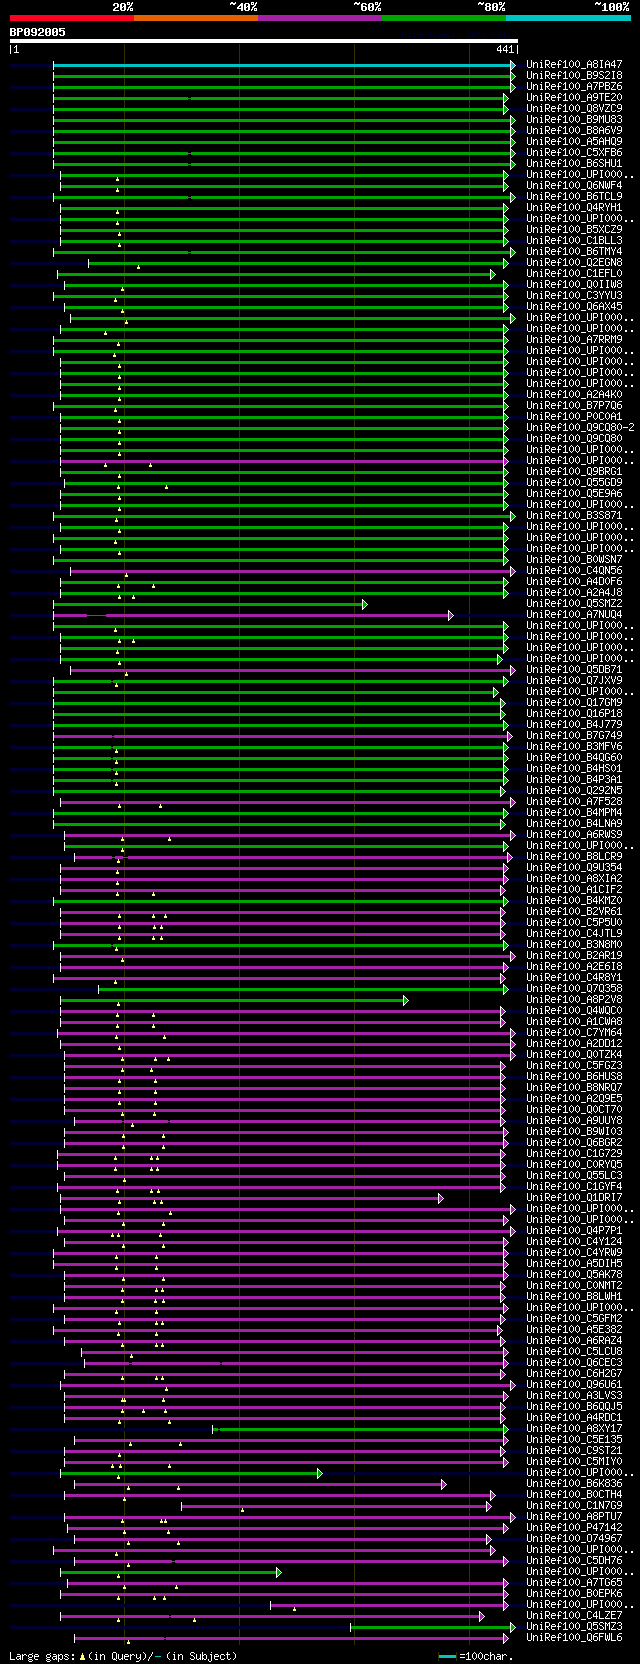Screen dimensions: 640x1664
Task: Select the UniRef100_C3YYU3 label
Action: point(574,296)
